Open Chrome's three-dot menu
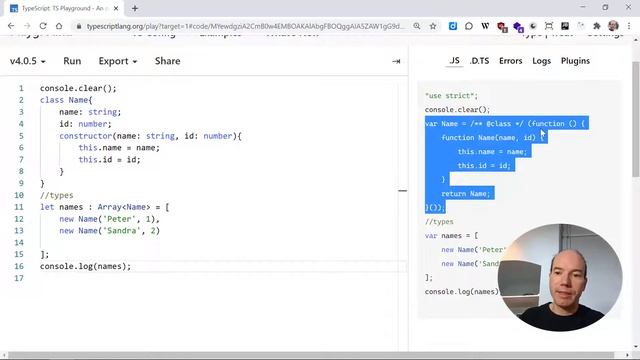640x360 pixels. point(629,26)
